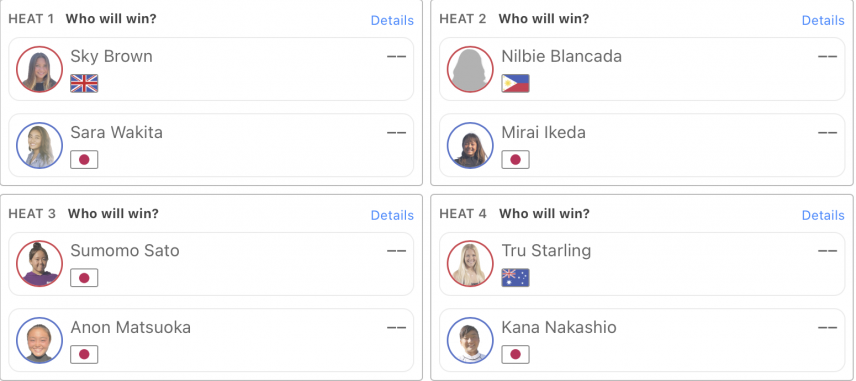Click the Philippines flag under Nilbie Blancada
Image resolution: width=856 pixels, height=381 pixels.
515,84
